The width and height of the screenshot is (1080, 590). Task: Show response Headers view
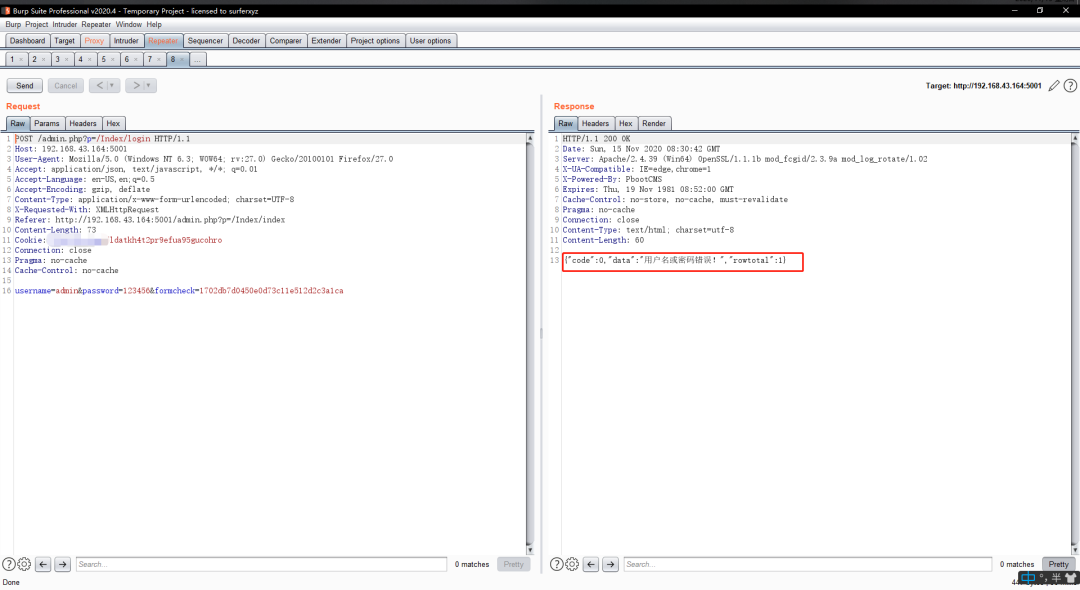[x=595, y=123]
